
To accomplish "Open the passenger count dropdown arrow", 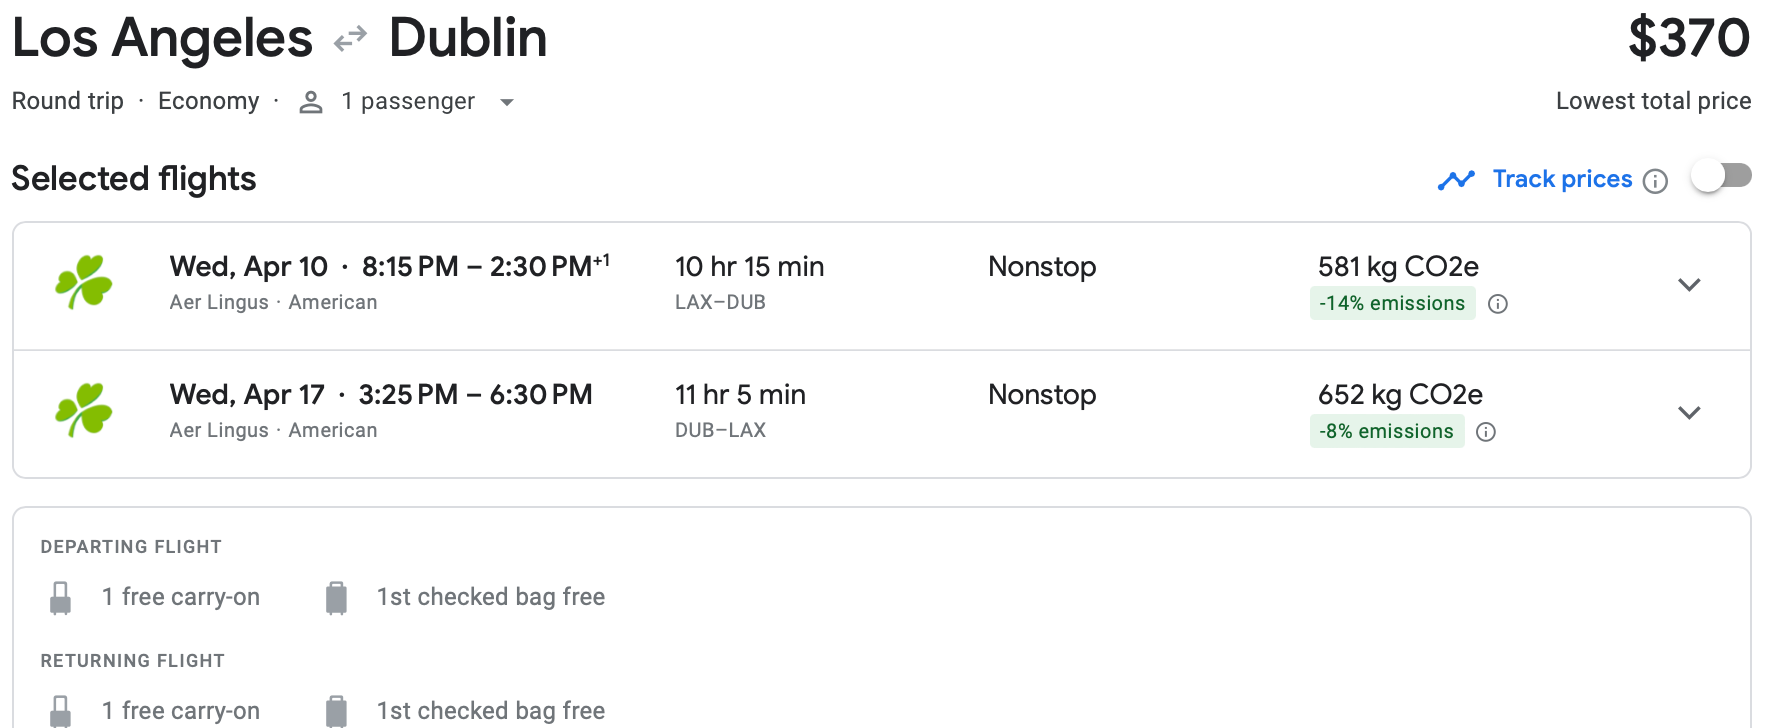I will pos(507,102).
